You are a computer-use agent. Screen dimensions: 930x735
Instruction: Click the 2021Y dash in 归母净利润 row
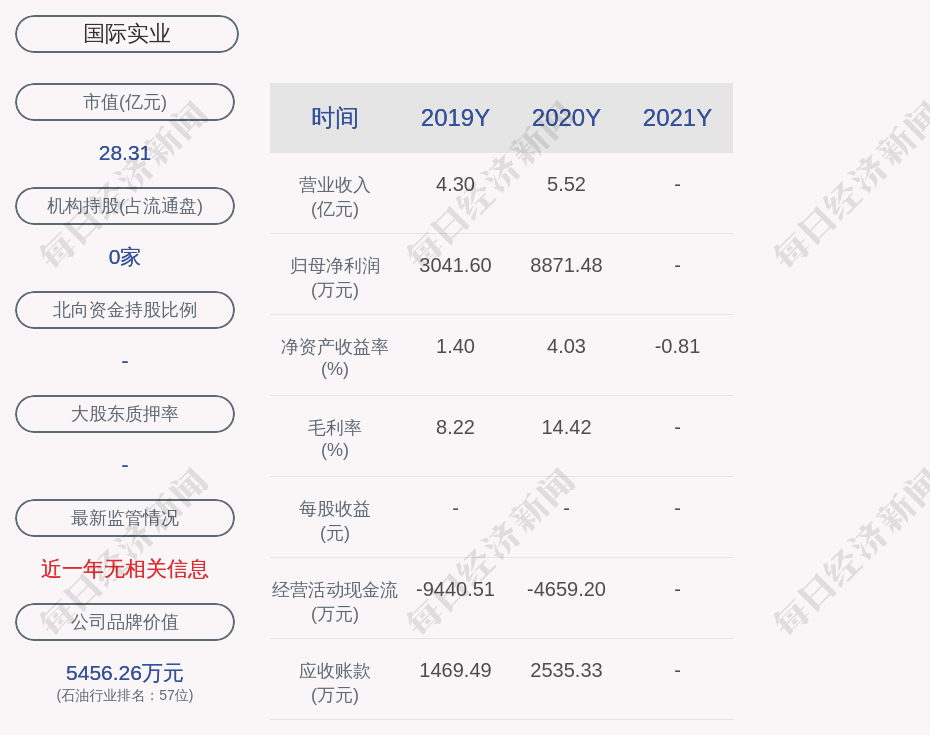tap(677, 265)
